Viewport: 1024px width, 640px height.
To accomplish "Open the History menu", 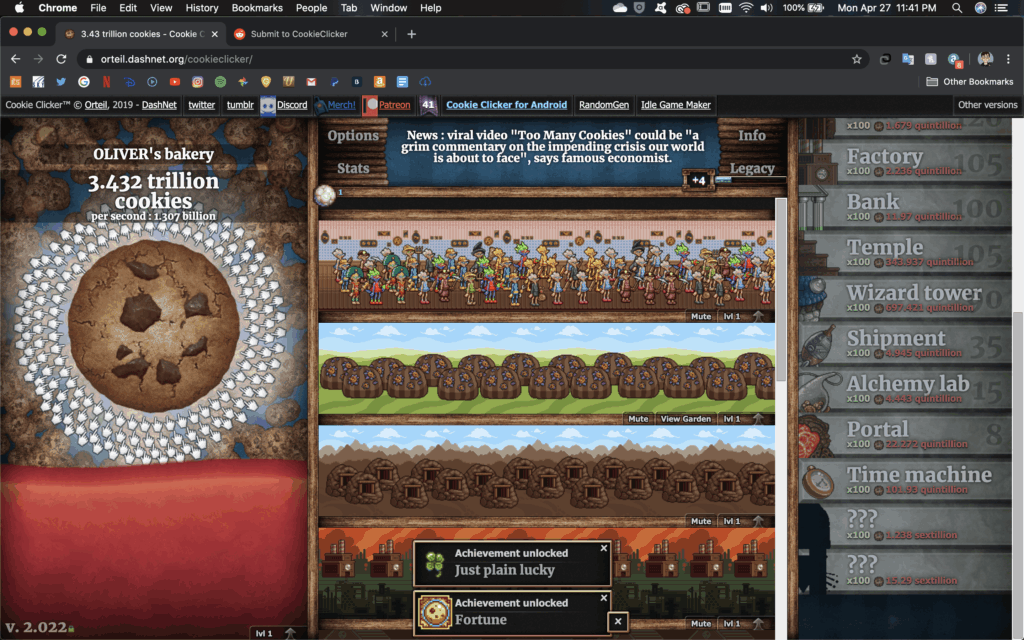I will pos(202,8).
